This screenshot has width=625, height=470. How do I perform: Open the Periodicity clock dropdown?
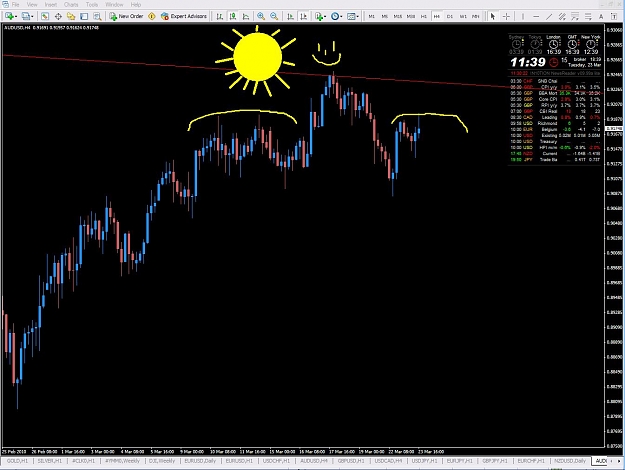click(x=336, y=16)
